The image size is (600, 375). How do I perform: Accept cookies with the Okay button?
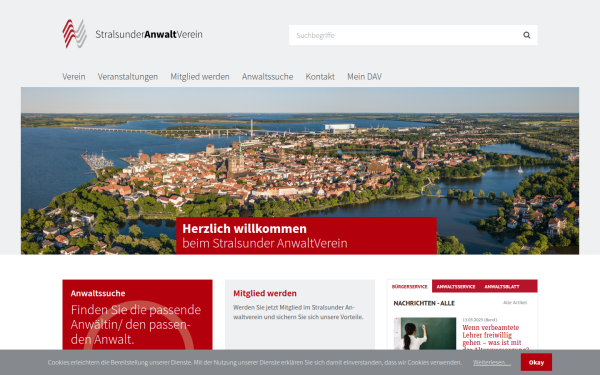click(536, 362)
